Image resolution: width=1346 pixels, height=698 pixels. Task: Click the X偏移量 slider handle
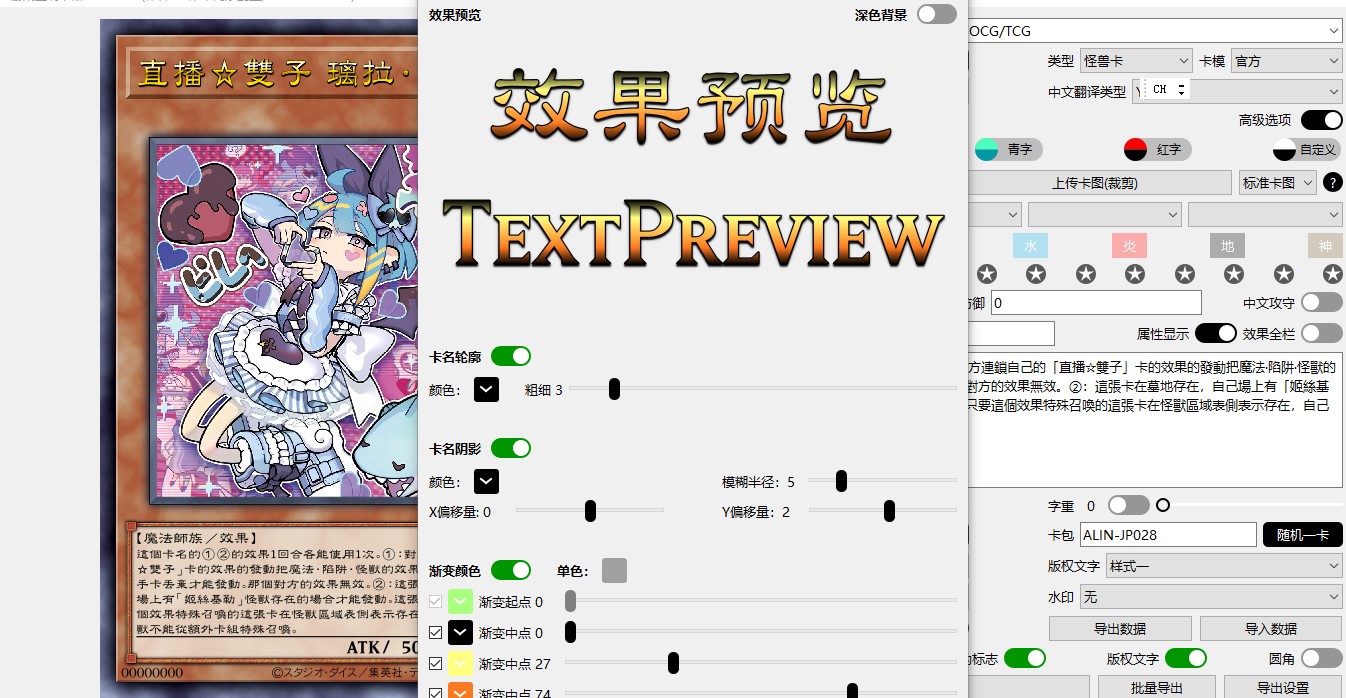(590, 512)
